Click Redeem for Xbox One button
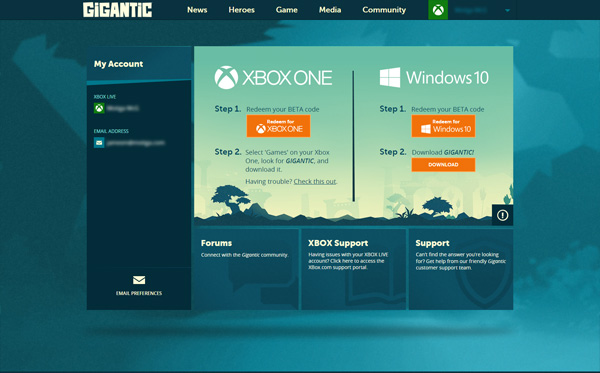 [x=279, y=126]
